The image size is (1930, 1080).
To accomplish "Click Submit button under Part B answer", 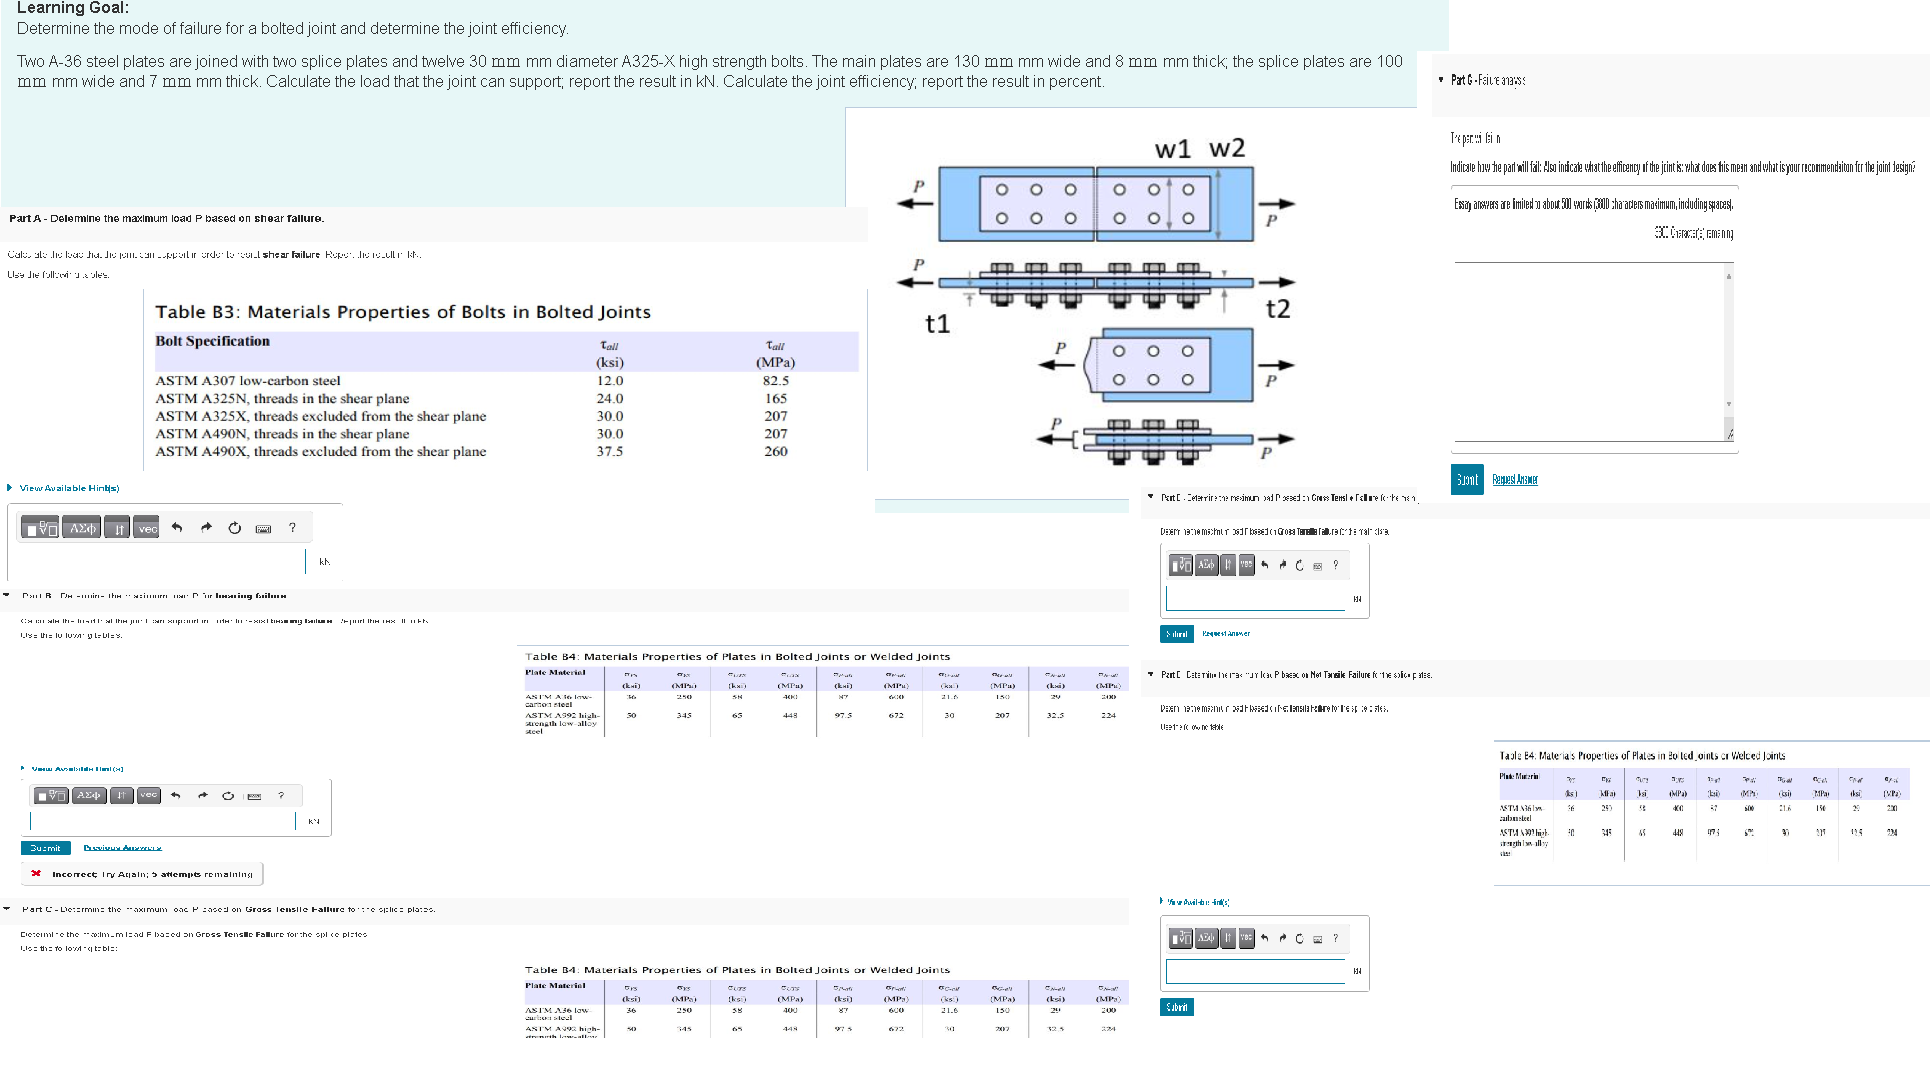I will pyautogui.click(x=45, y=848).
